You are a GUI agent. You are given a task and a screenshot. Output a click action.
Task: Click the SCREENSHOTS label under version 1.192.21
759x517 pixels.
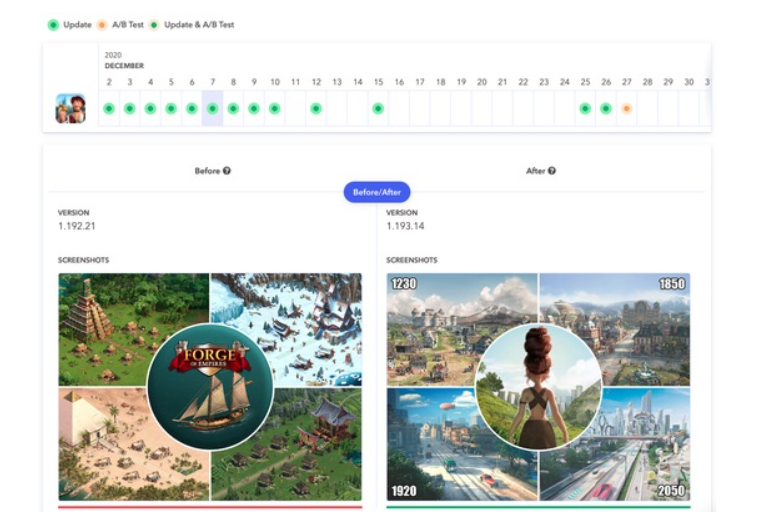pyautogui.click(x=84, y=260)
